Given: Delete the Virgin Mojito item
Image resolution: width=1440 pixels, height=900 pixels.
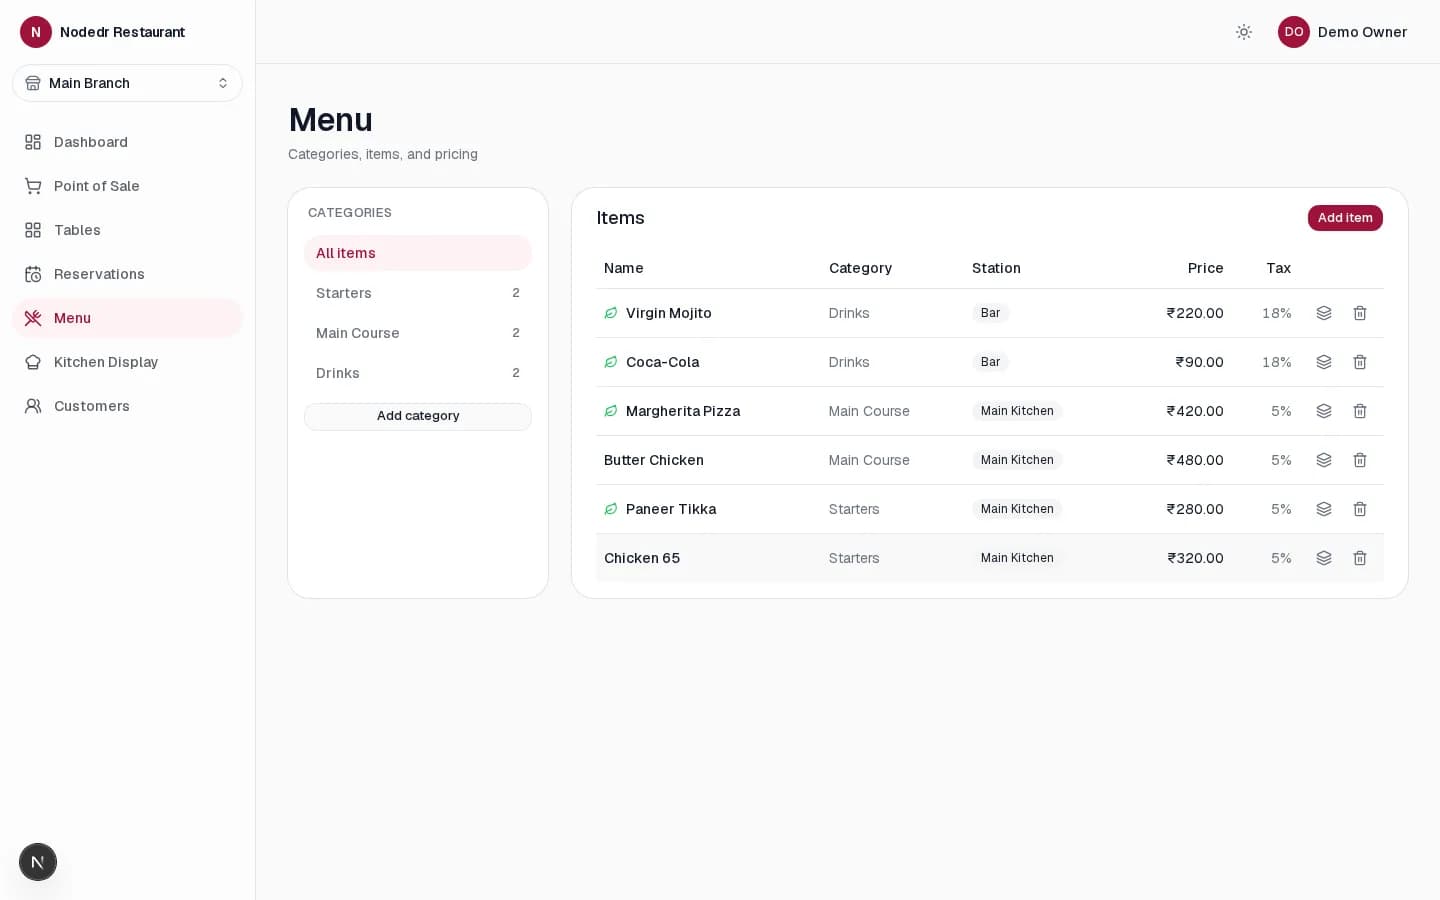Looking at the screenshot, I should (x=1360, y=313).
